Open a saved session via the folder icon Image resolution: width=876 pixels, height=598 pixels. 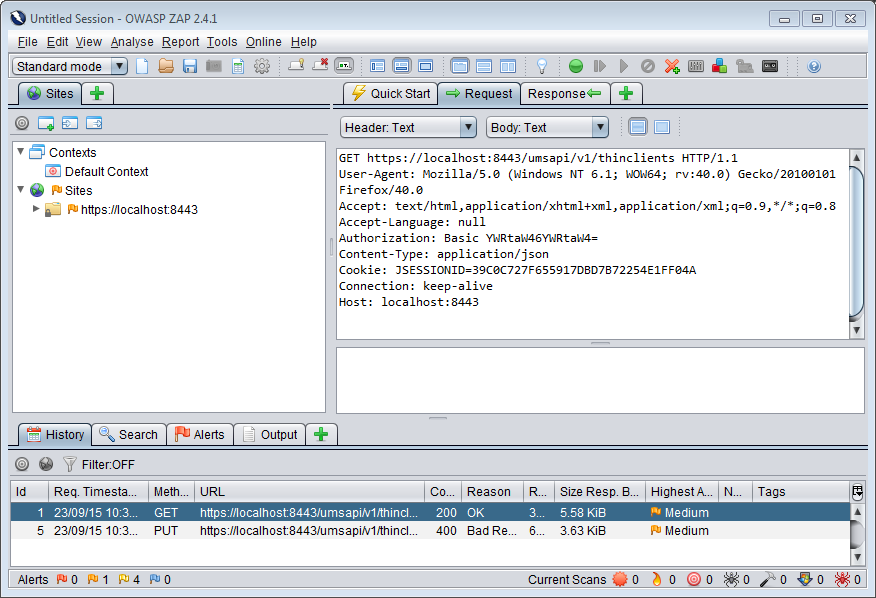[x=165, y=65]
